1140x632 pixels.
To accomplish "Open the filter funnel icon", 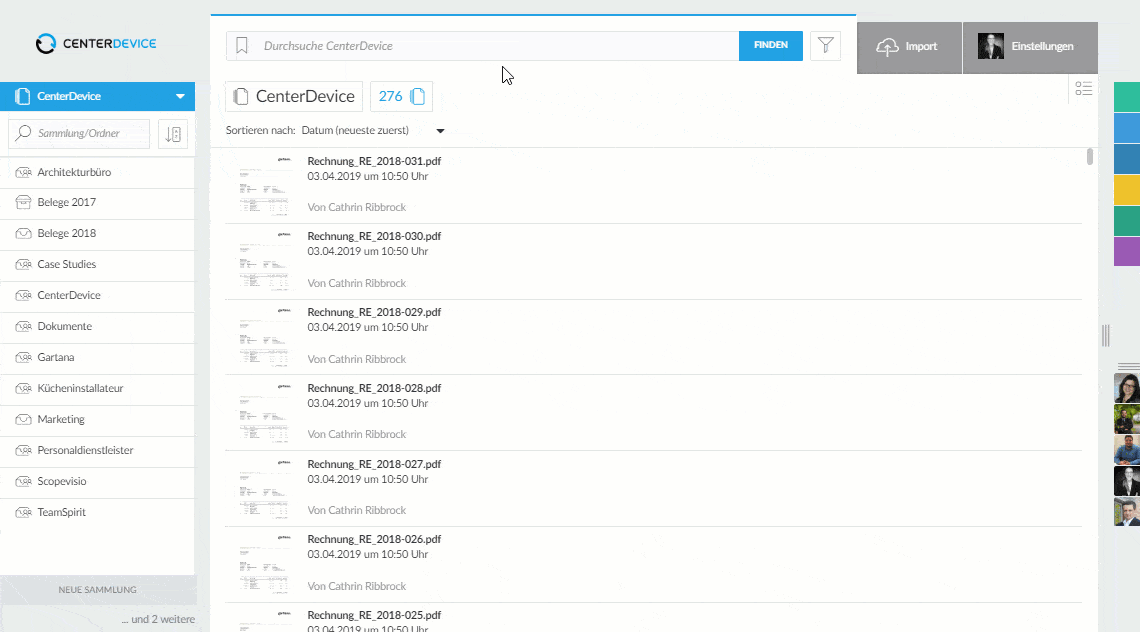I will [x=825, y=46].
